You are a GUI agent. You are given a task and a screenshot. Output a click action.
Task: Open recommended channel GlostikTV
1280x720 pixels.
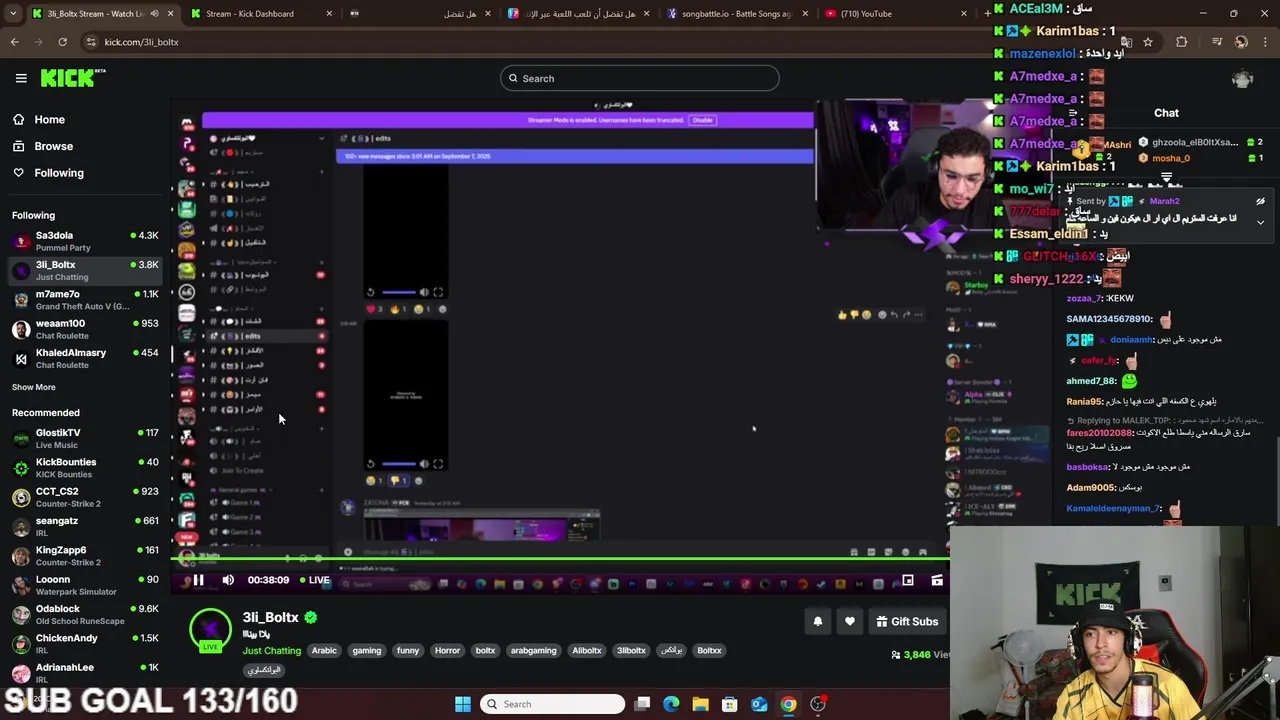tap(85, 438)
